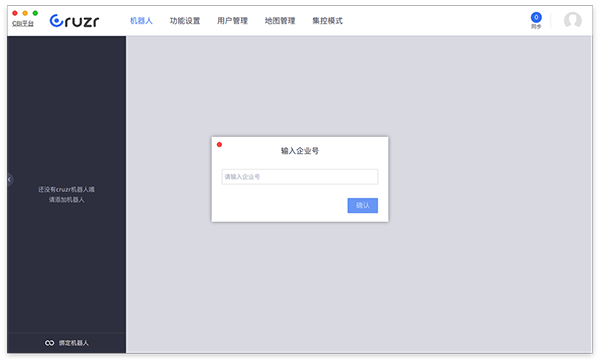Close the 输入企业号 dialog red dot

219,144
